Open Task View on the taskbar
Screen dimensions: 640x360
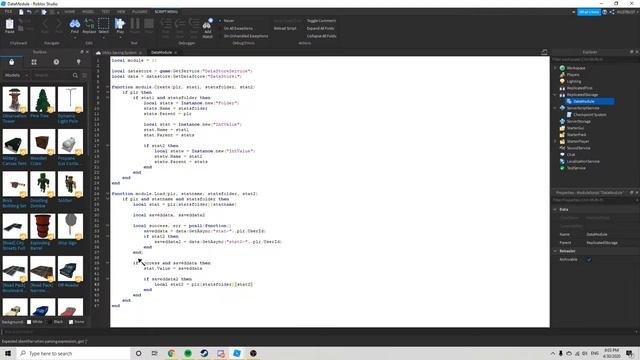click(x=155, y=353)
